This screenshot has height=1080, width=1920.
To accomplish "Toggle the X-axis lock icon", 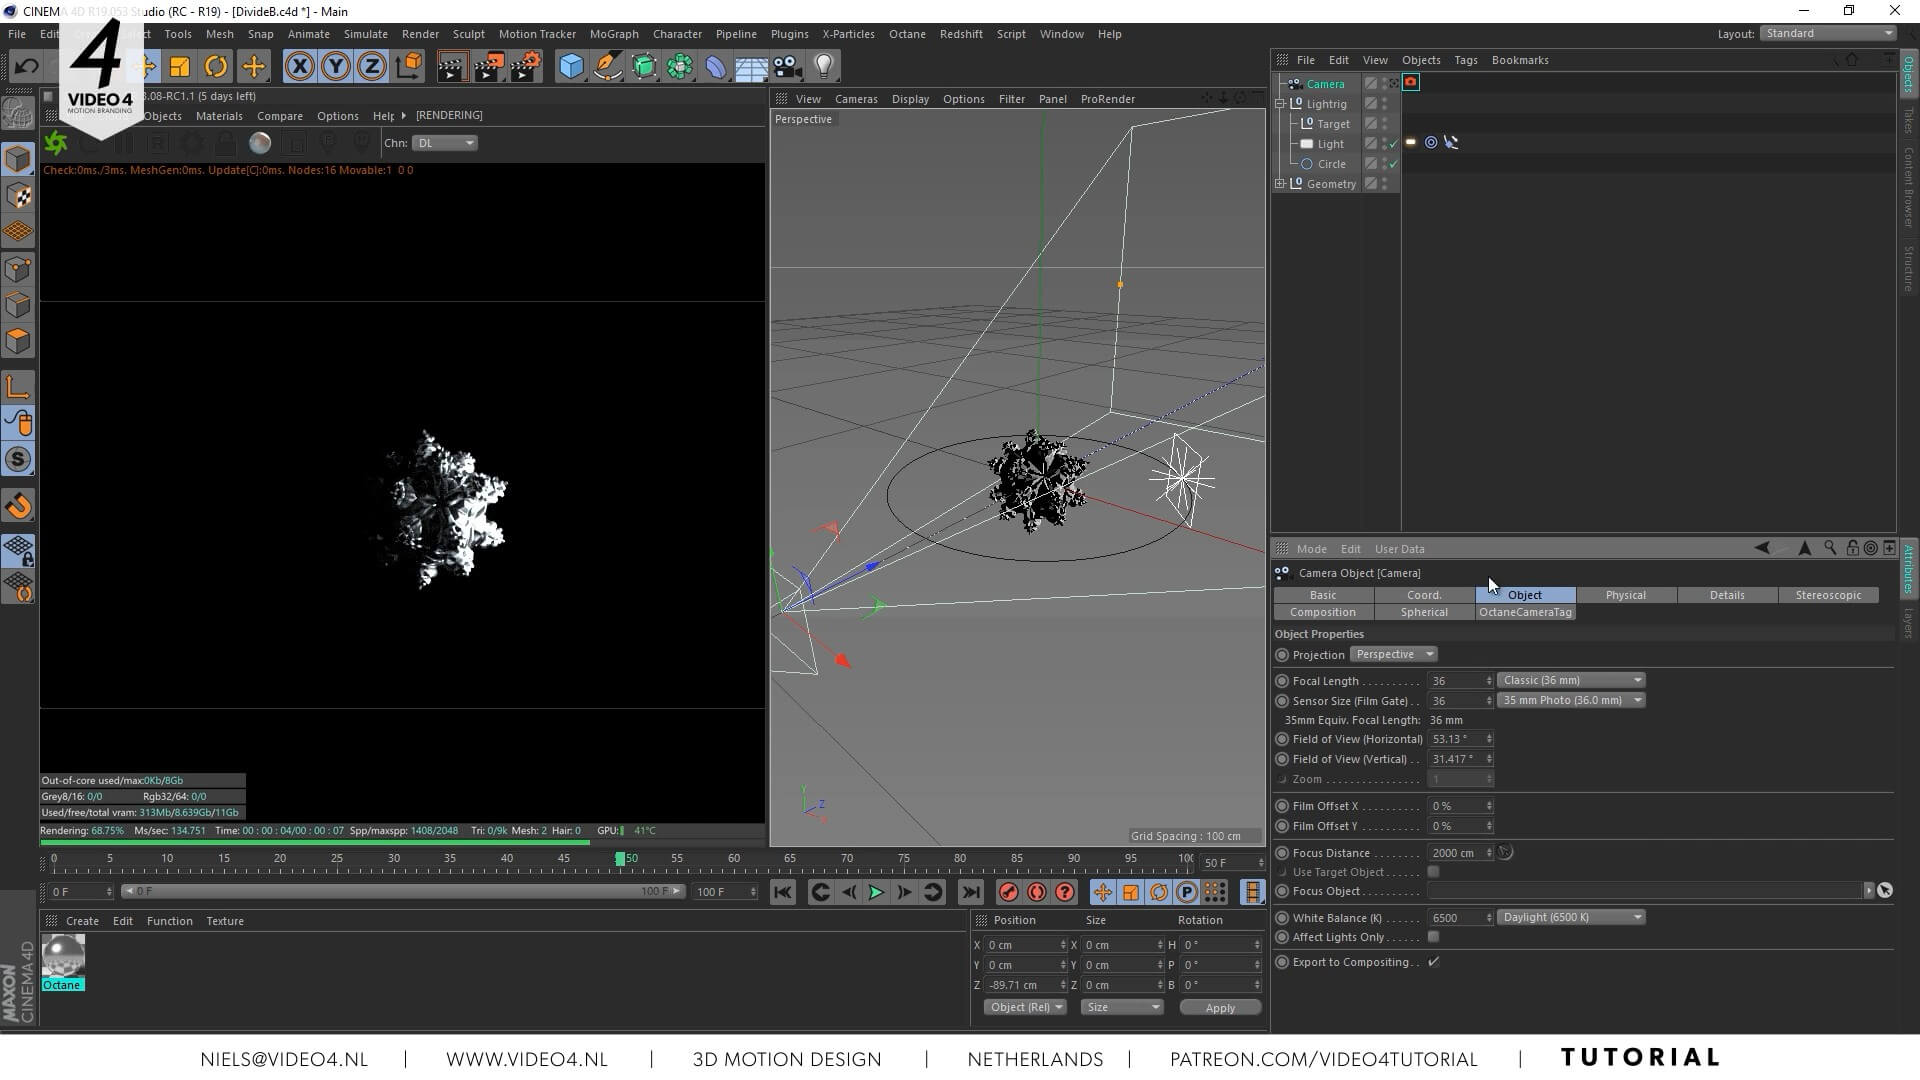I will [299, 67].
